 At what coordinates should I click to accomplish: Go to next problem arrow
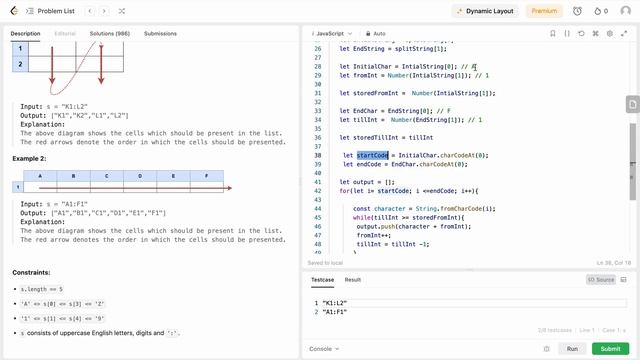[104, 11]
